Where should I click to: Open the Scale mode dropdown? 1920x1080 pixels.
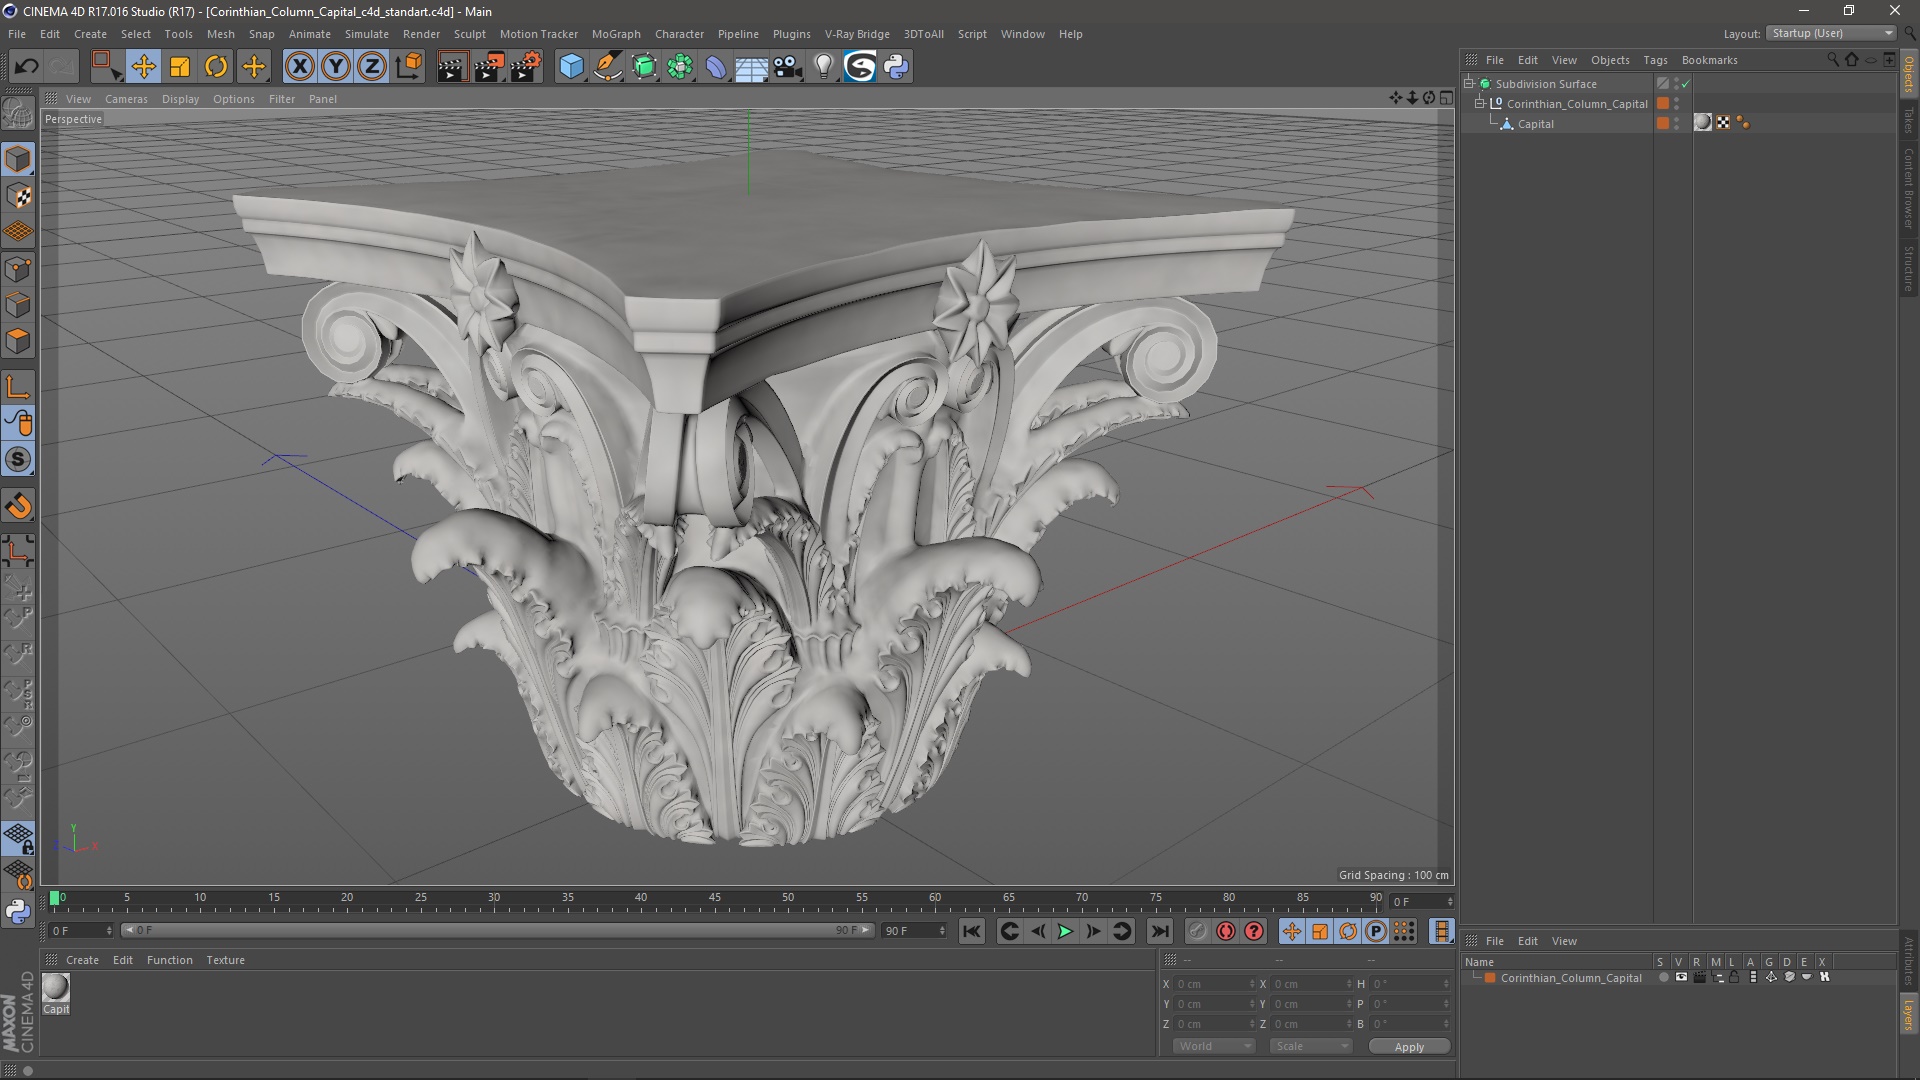tap(1311, 1046)
